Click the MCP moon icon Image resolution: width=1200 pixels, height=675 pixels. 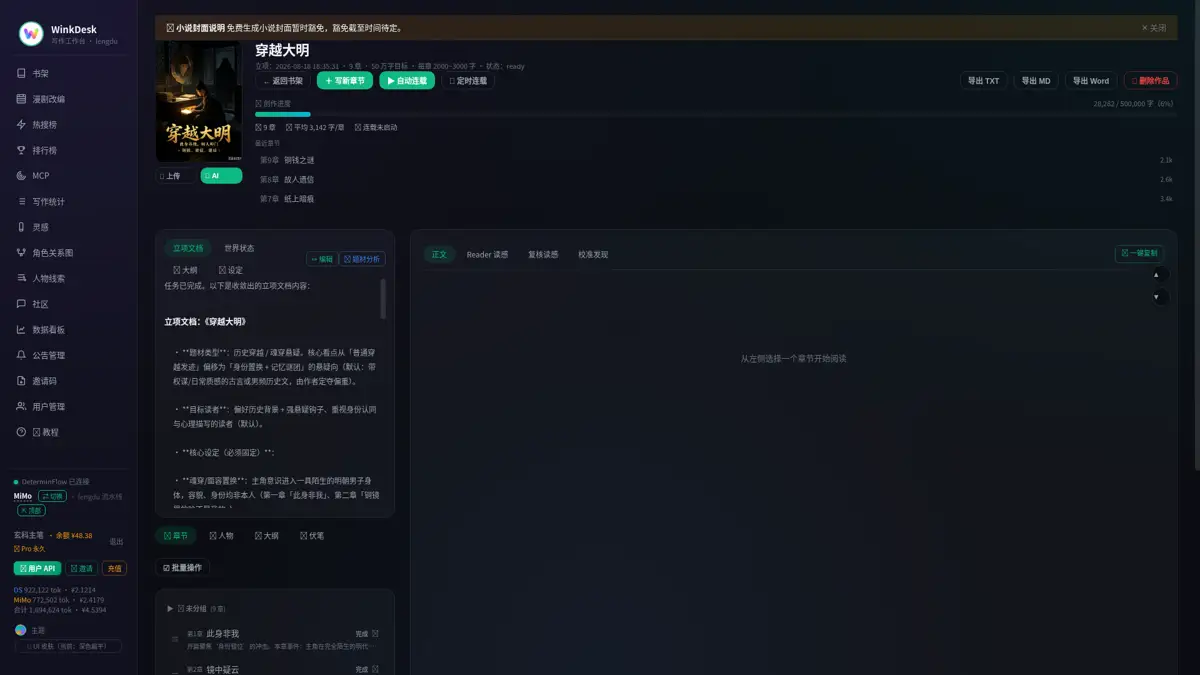[21, 176]
